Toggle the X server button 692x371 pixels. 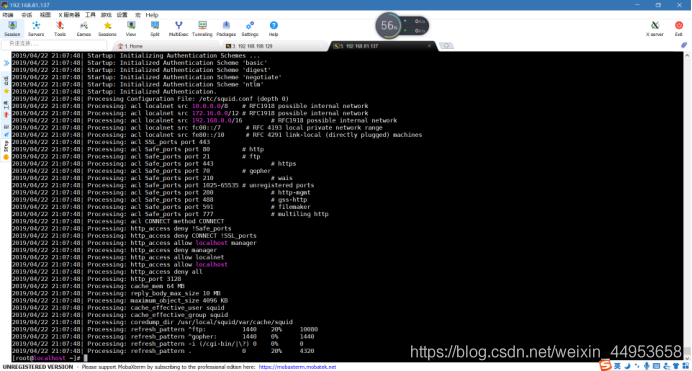pyautogui.click(x=655, y=29)
